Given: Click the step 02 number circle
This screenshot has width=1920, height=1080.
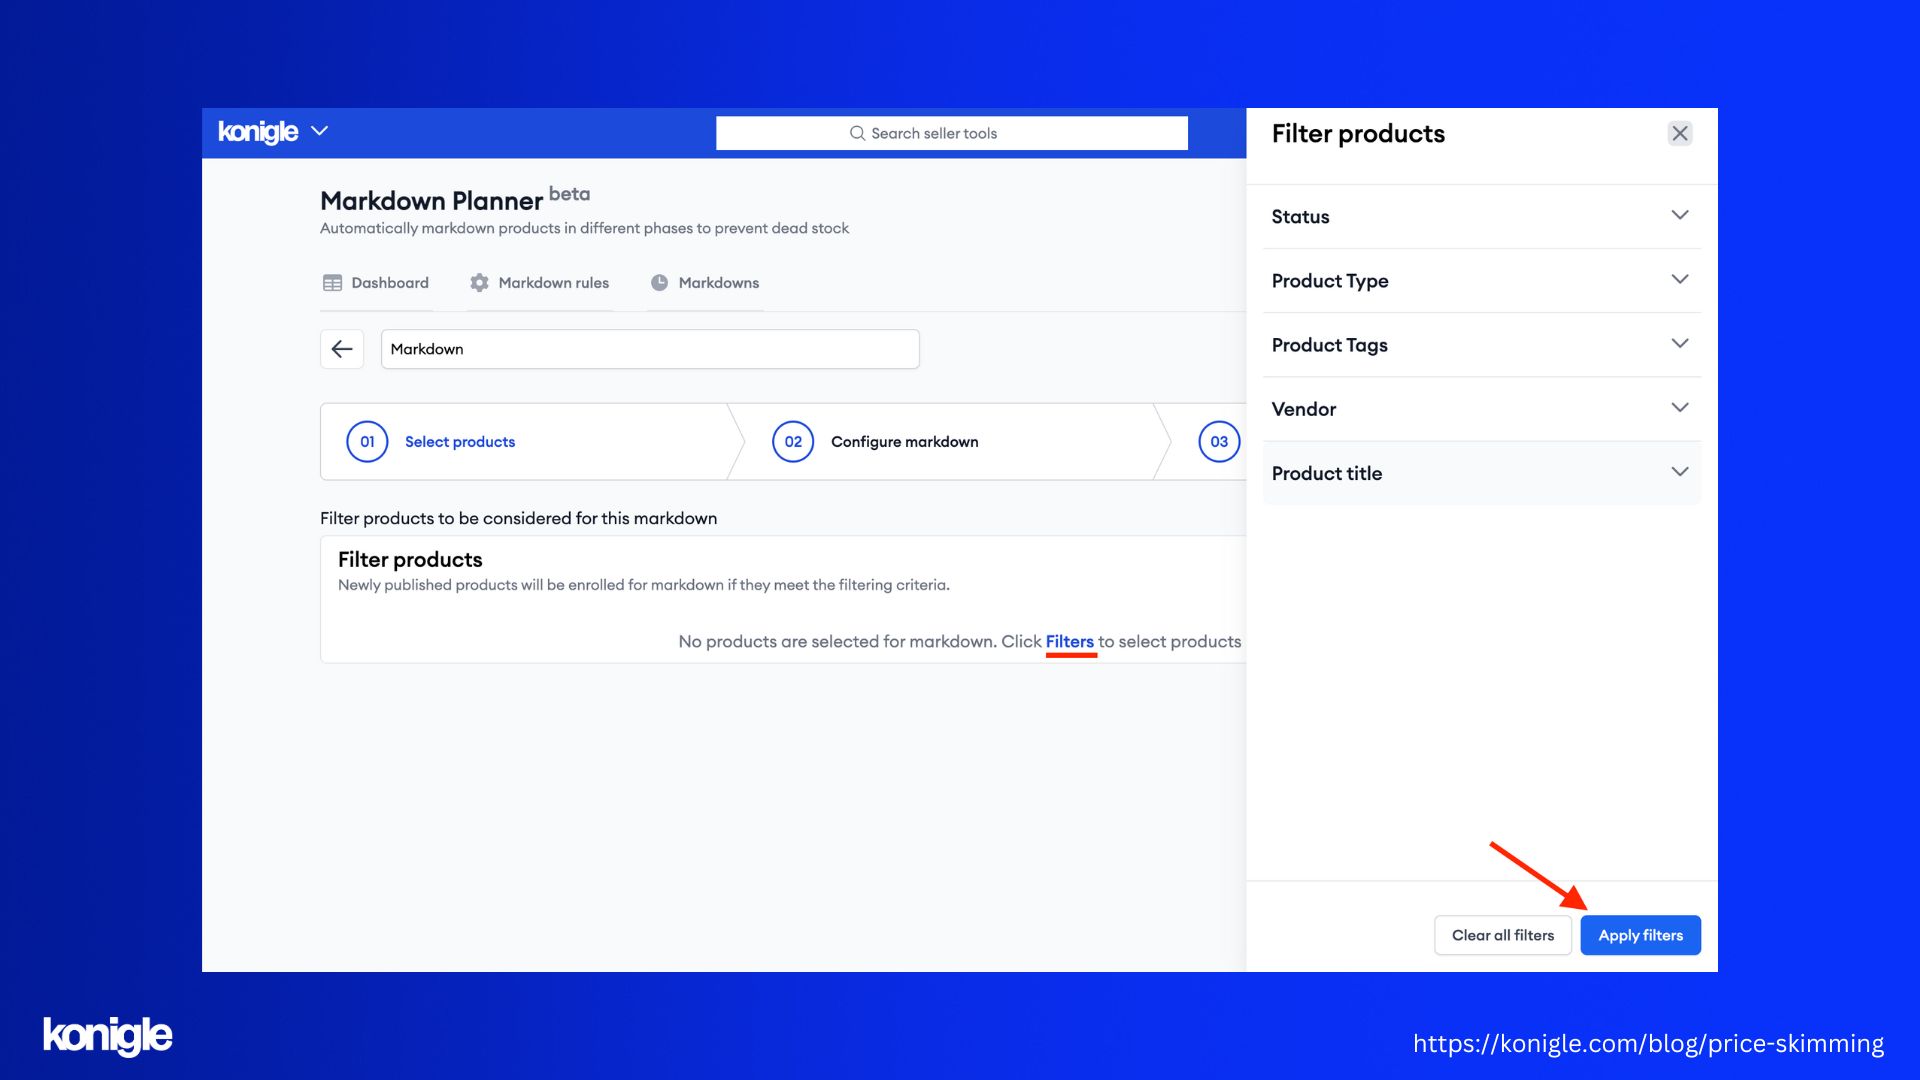Looking at the screenshot, I should tap(793, 441).
